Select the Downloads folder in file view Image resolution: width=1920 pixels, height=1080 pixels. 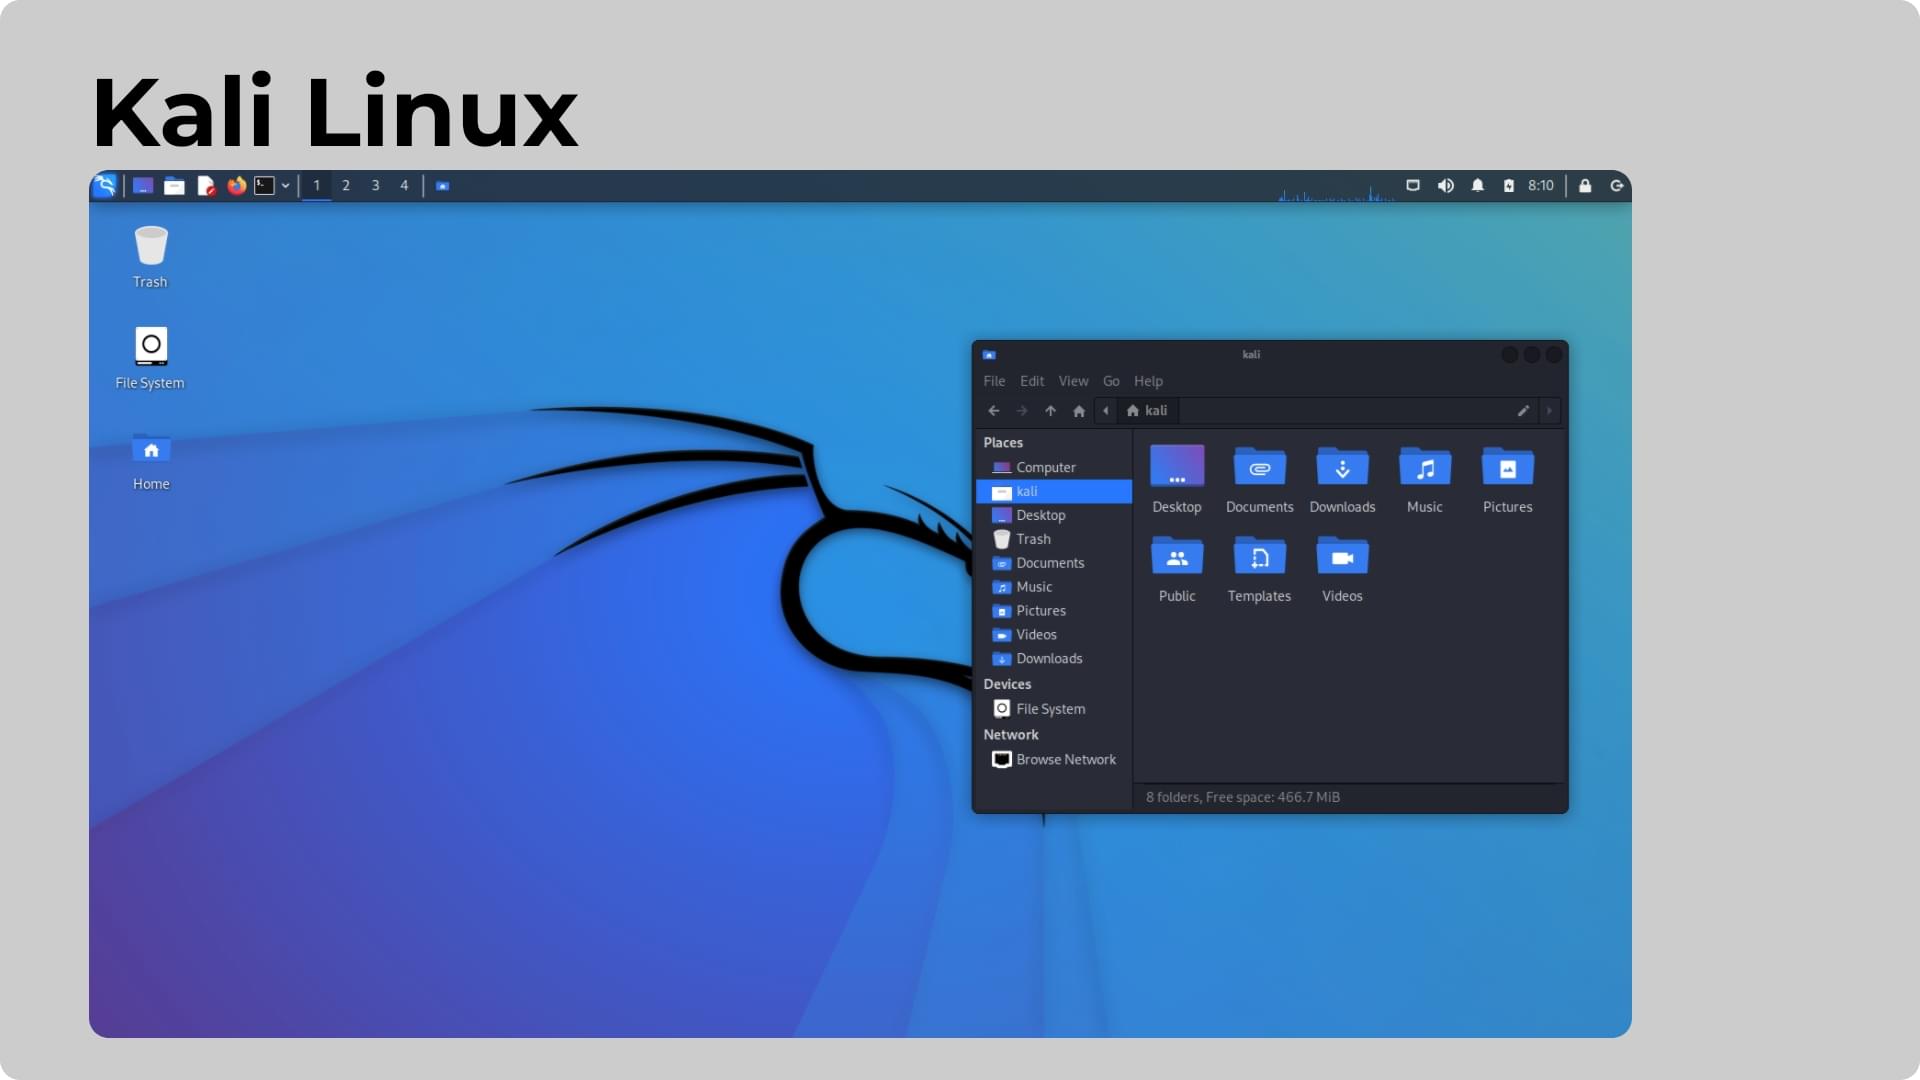1342,480
